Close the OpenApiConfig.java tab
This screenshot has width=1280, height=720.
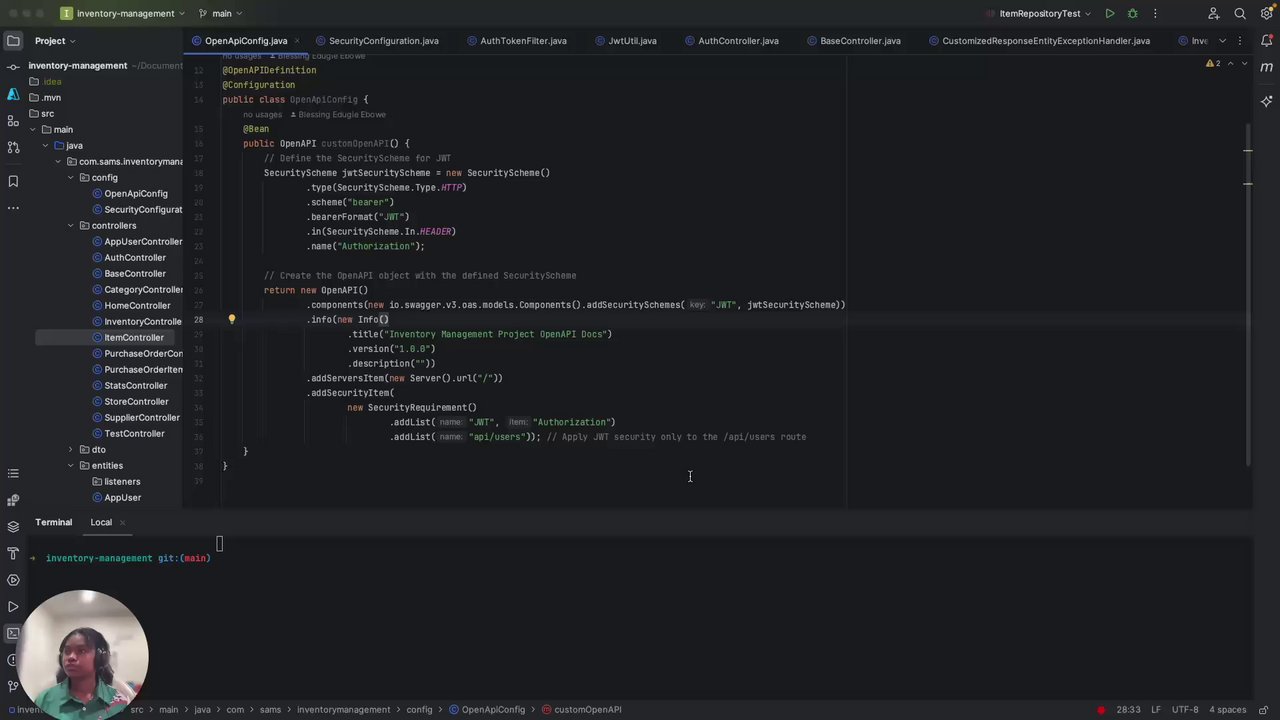coord(297,41)
